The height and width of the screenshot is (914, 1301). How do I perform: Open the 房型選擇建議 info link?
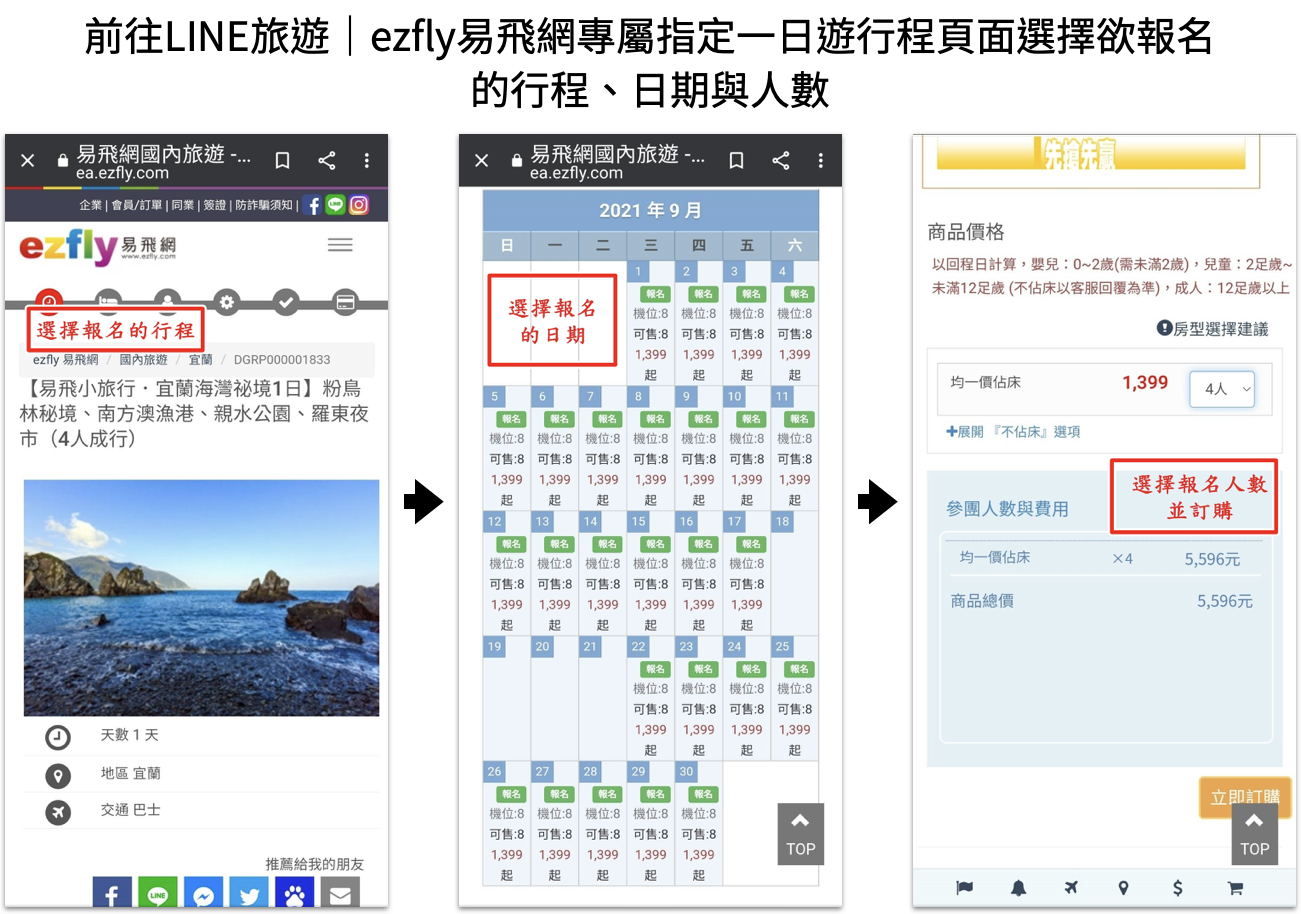pyautogui.click(x=1212, y=329)
